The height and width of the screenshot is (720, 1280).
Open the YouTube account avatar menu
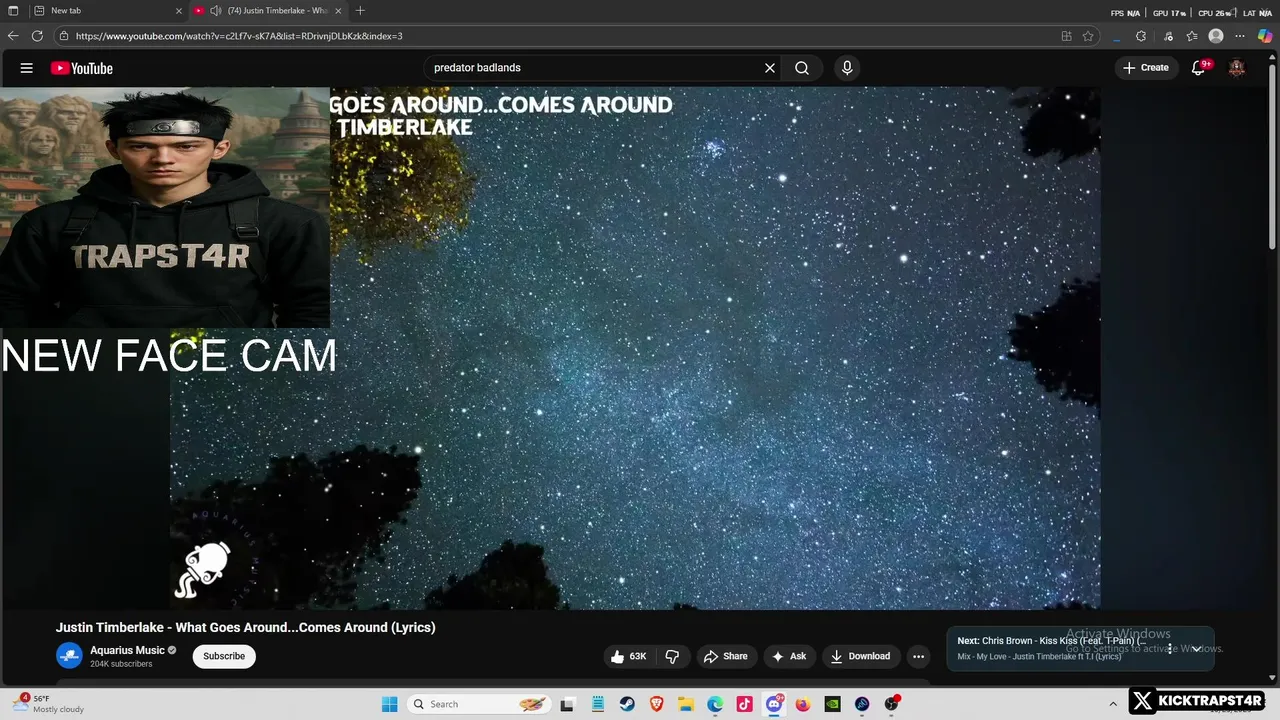click(1237, 68)
